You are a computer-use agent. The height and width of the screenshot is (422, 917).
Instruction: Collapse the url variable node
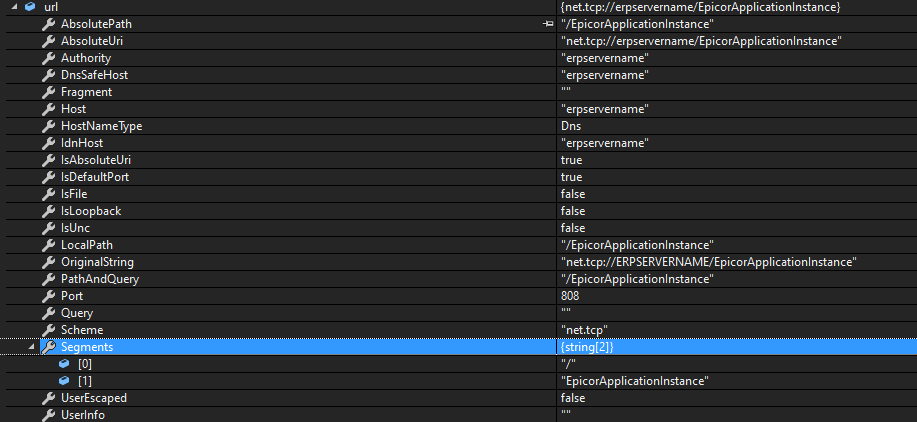[14, 8]
